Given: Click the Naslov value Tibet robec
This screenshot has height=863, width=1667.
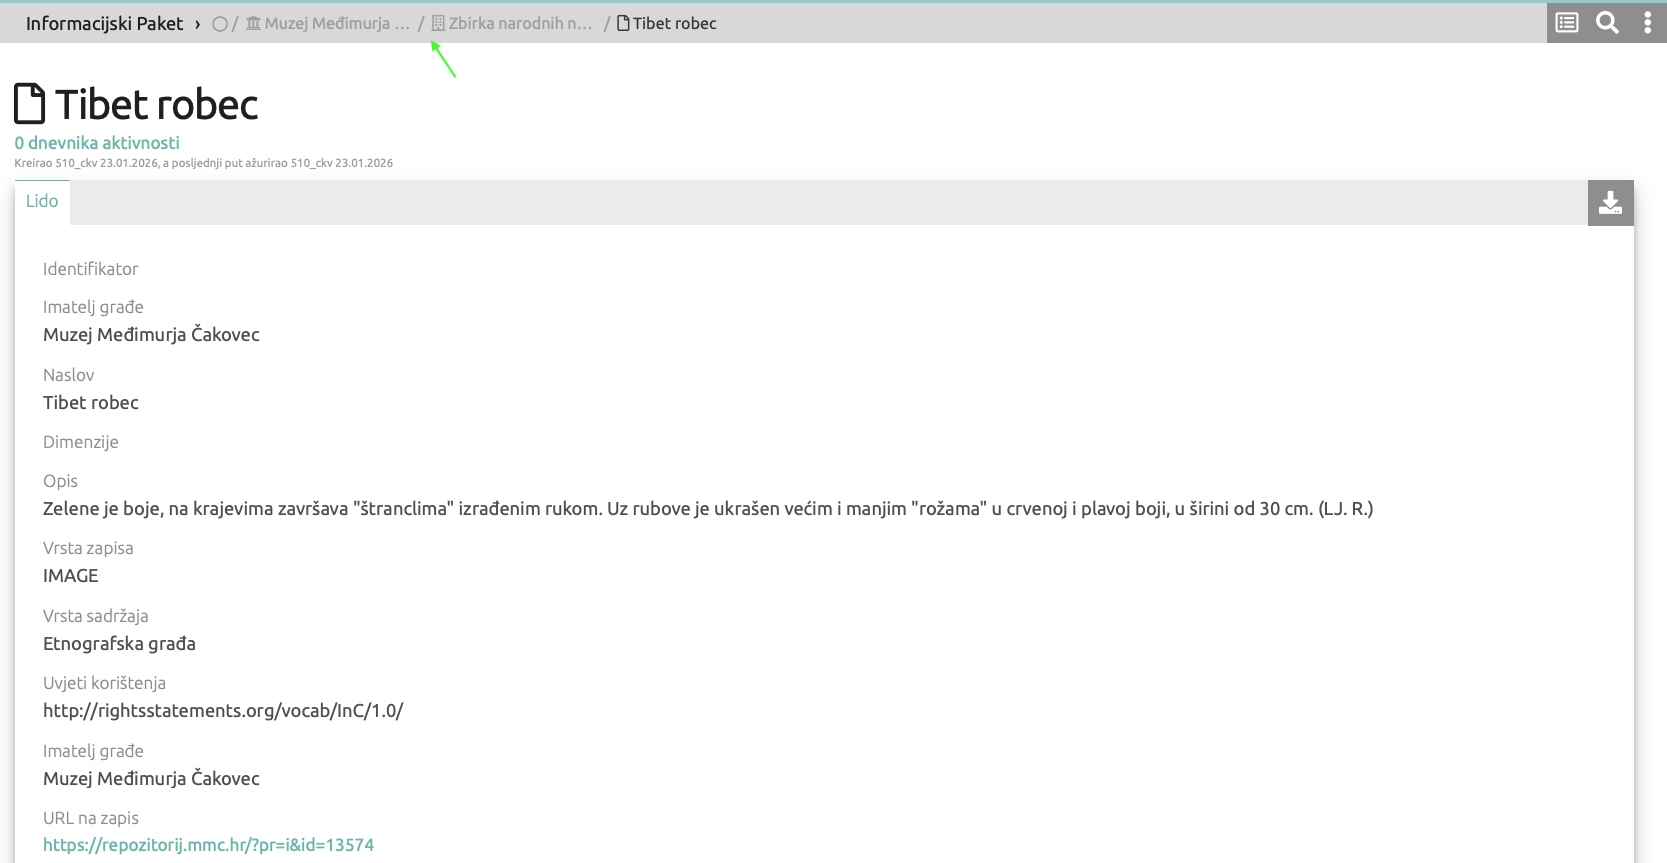Looking at the screenshot, I should click(x=91, y=403).
